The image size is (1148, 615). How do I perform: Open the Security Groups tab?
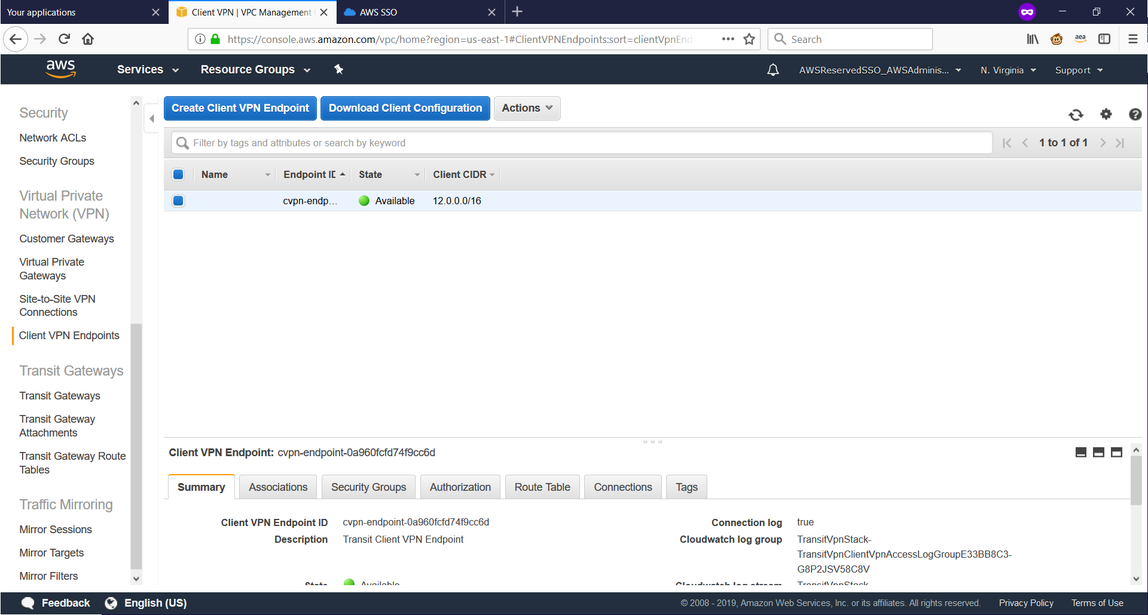(x=368, y=487)
